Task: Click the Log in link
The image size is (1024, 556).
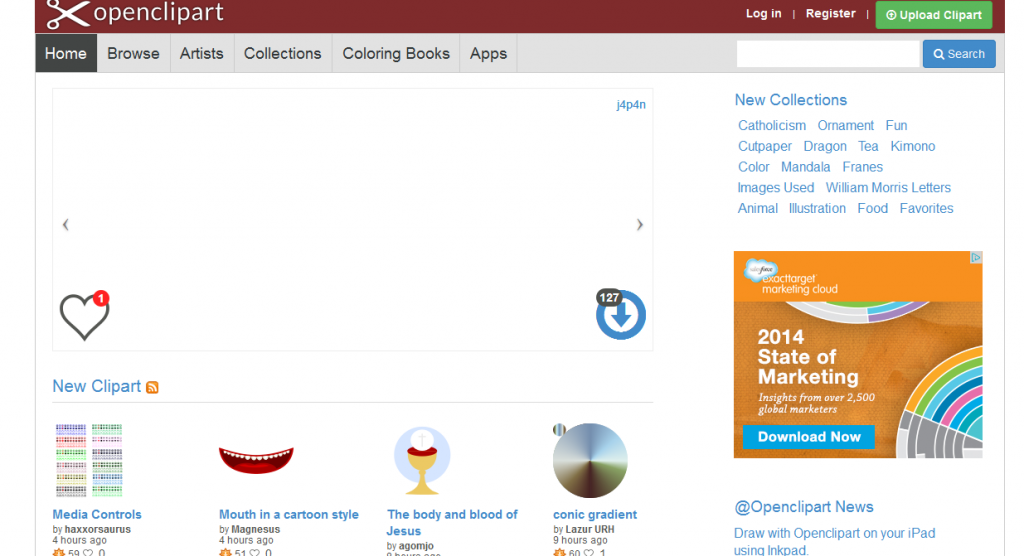Action: click(x=763, y=14)
